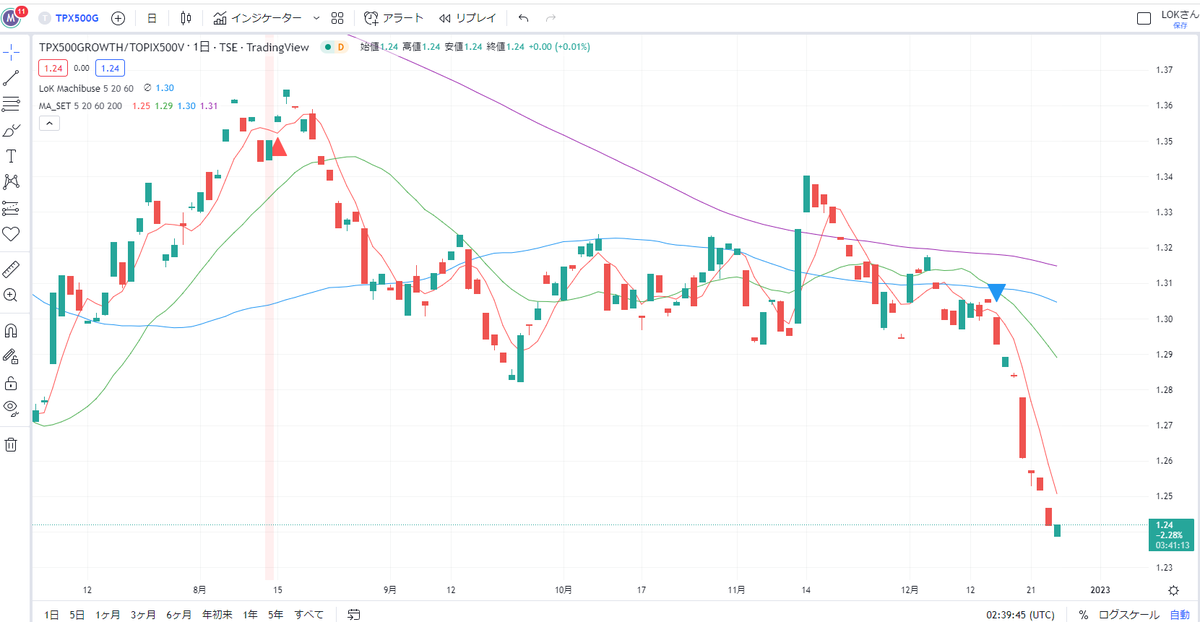Click the current price label 1.24
The height and width of the screenshot is (622, 1200).
coord(1171,535)
